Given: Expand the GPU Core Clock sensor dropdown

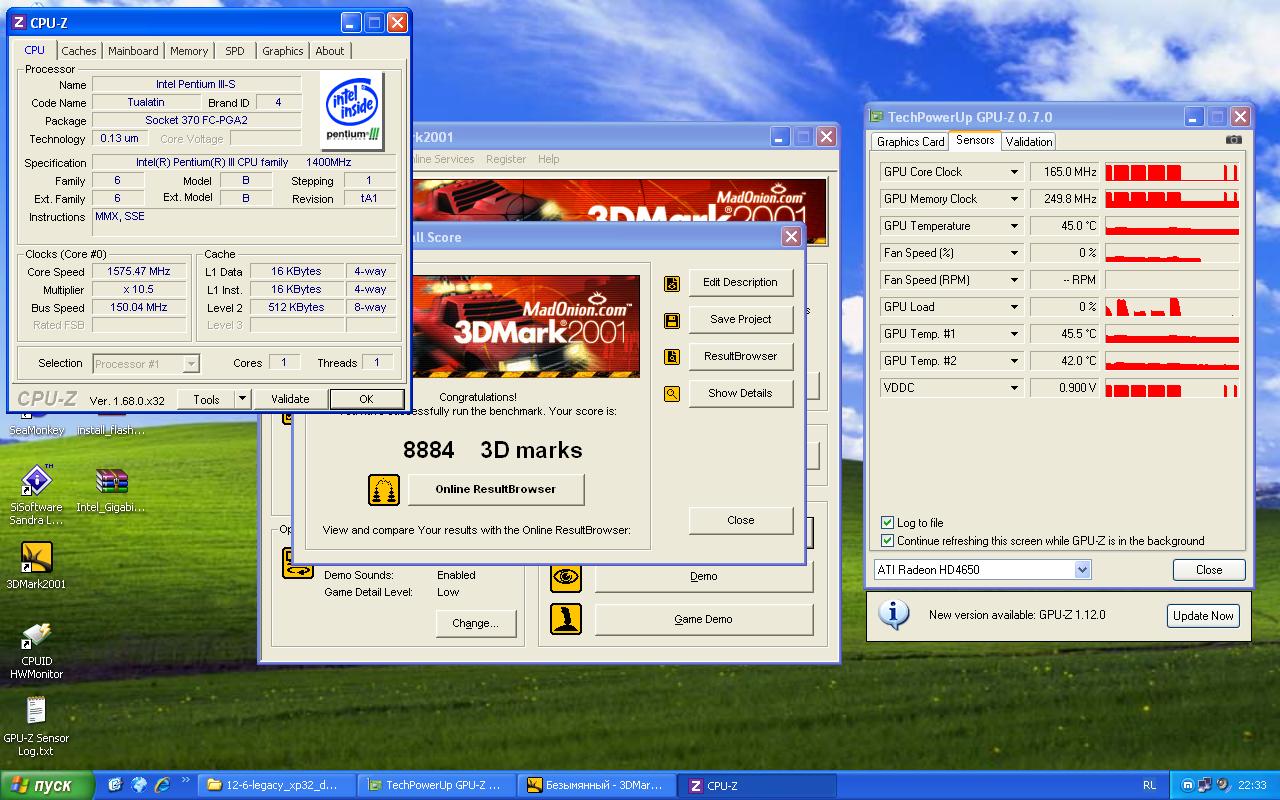Looking at the screenshot, I should click(x=1014, y=172).
